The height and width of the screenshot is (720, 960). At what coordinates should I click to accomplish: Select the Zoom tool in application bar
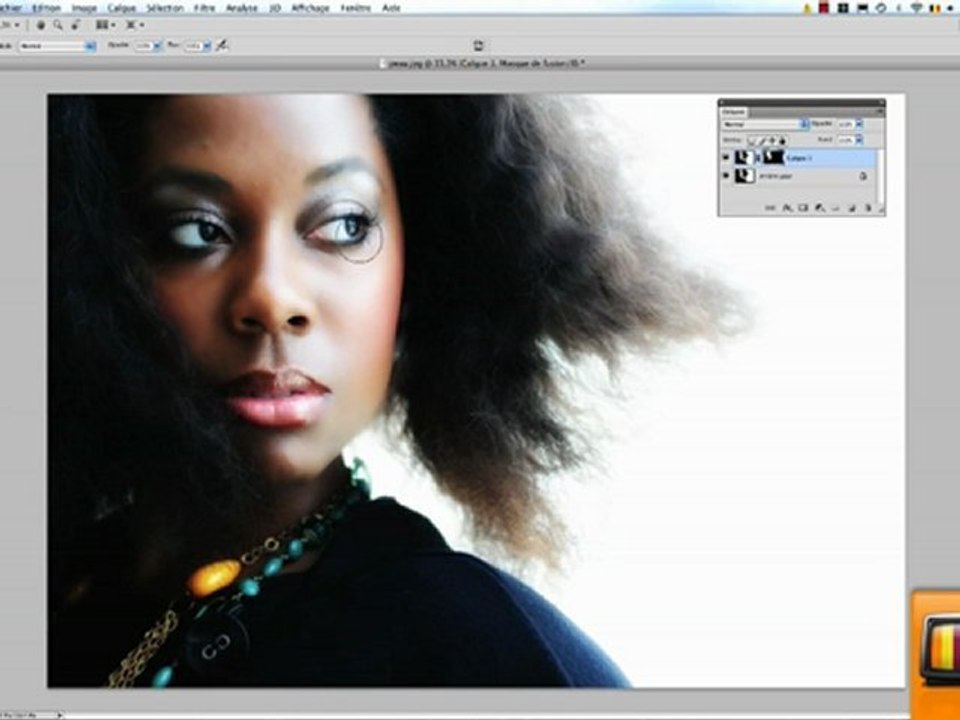point(58,25)
